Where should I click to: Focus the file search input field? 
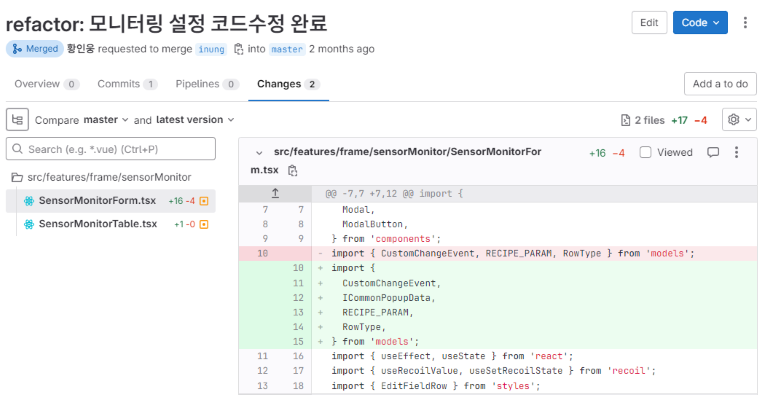pyautogui.click(x=111, y=149)
